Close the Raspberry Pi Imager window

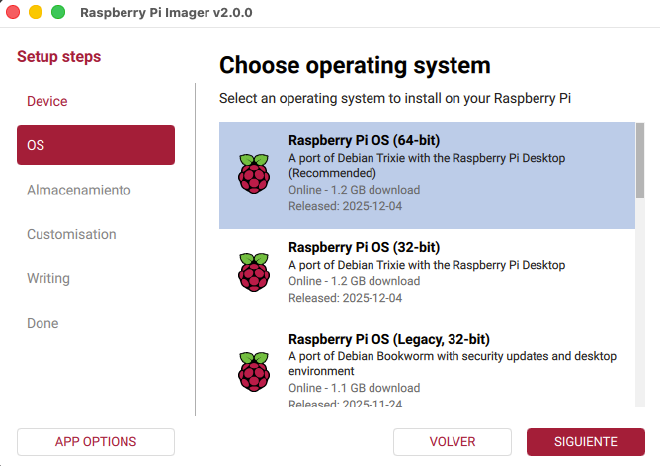[14, 13]
